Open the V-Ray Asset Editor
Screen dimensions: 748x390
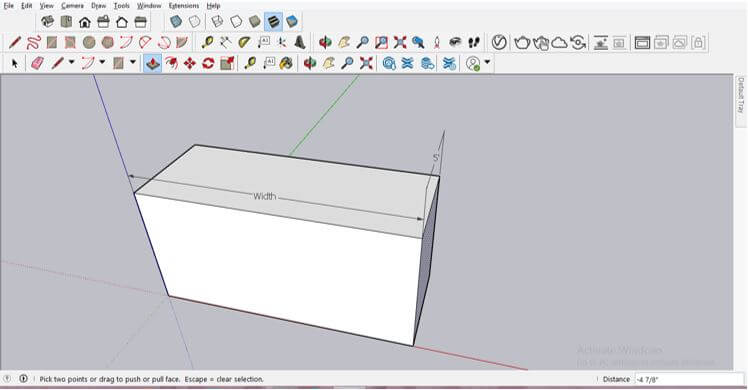(499, 42)
